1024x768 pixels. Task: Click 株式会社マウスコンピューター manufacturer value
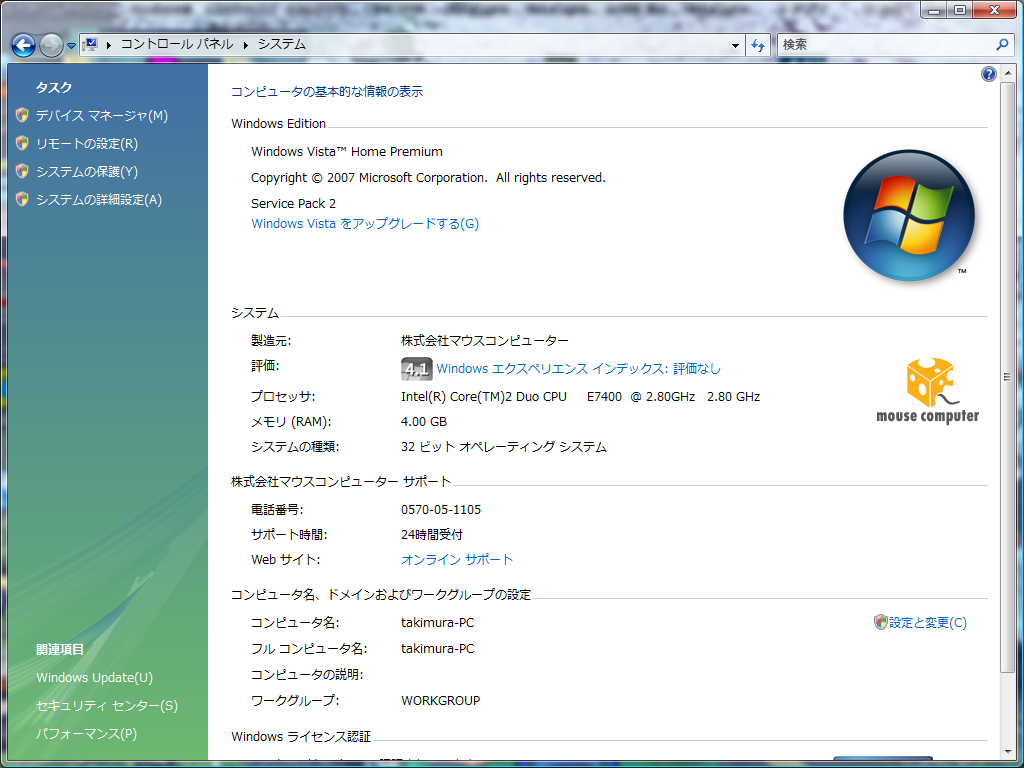(x=485, y=341)
